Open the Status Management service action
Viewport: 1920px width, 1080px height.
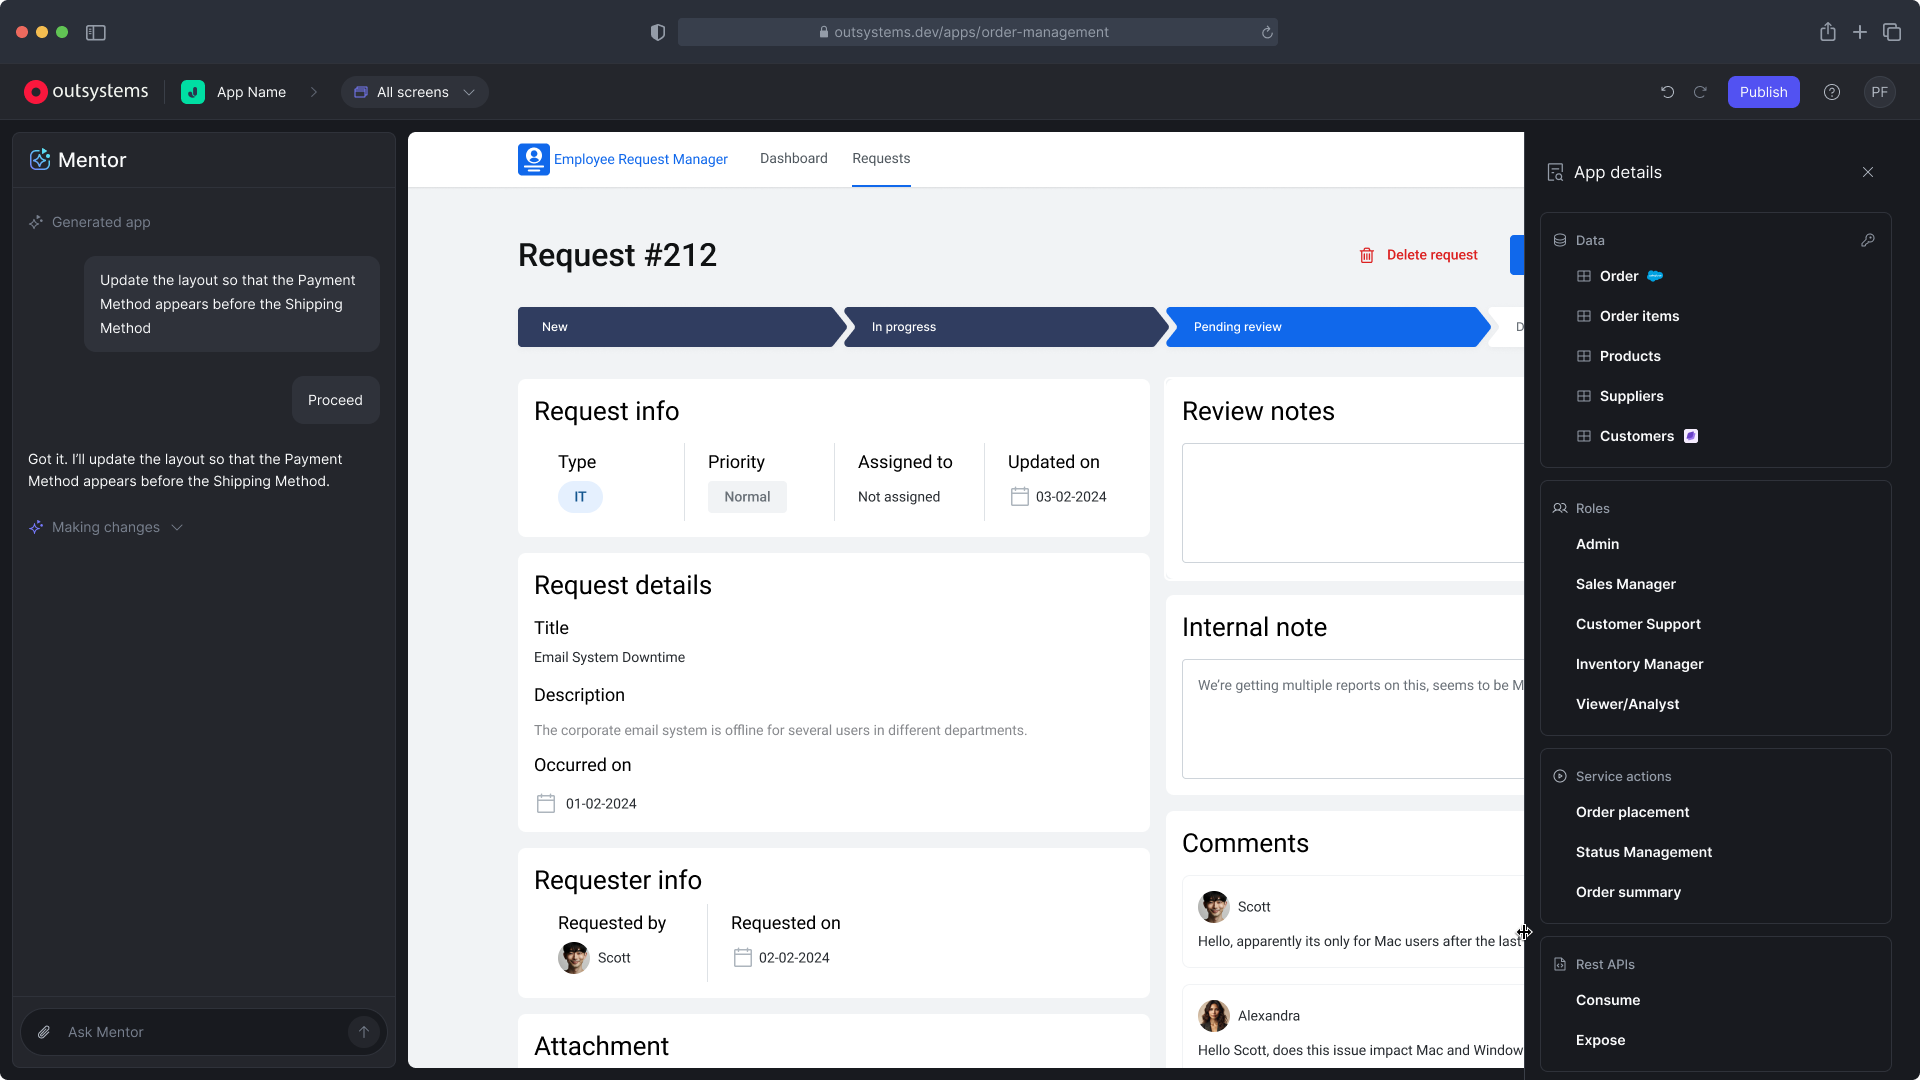(1644, 852)
